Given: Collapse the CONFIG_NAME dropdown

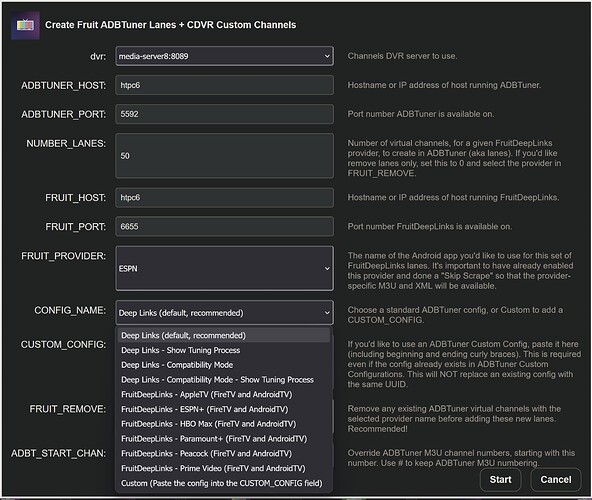Looking at the screenshot, I should [224, 313].
